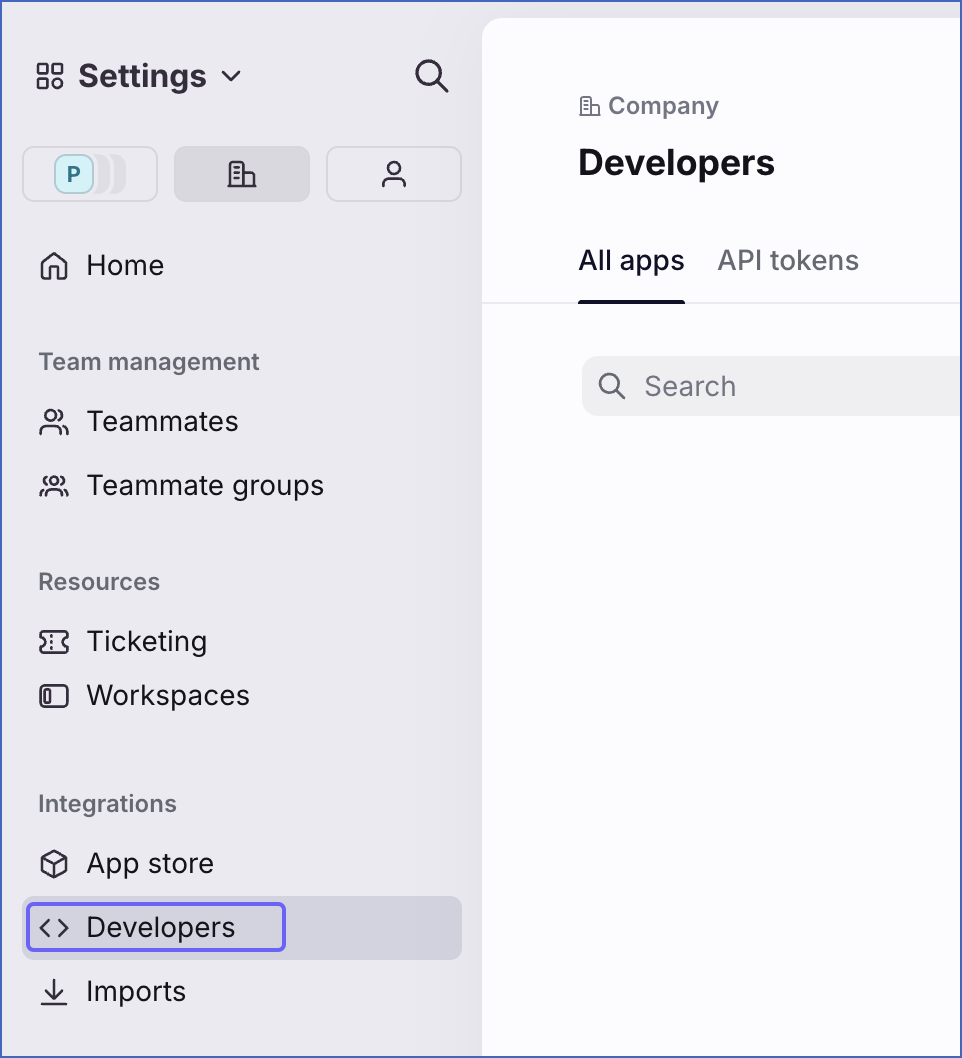Click the Workspaces panel icon
The width and height of the screenshot is (962, 1058).
[53, 695]
